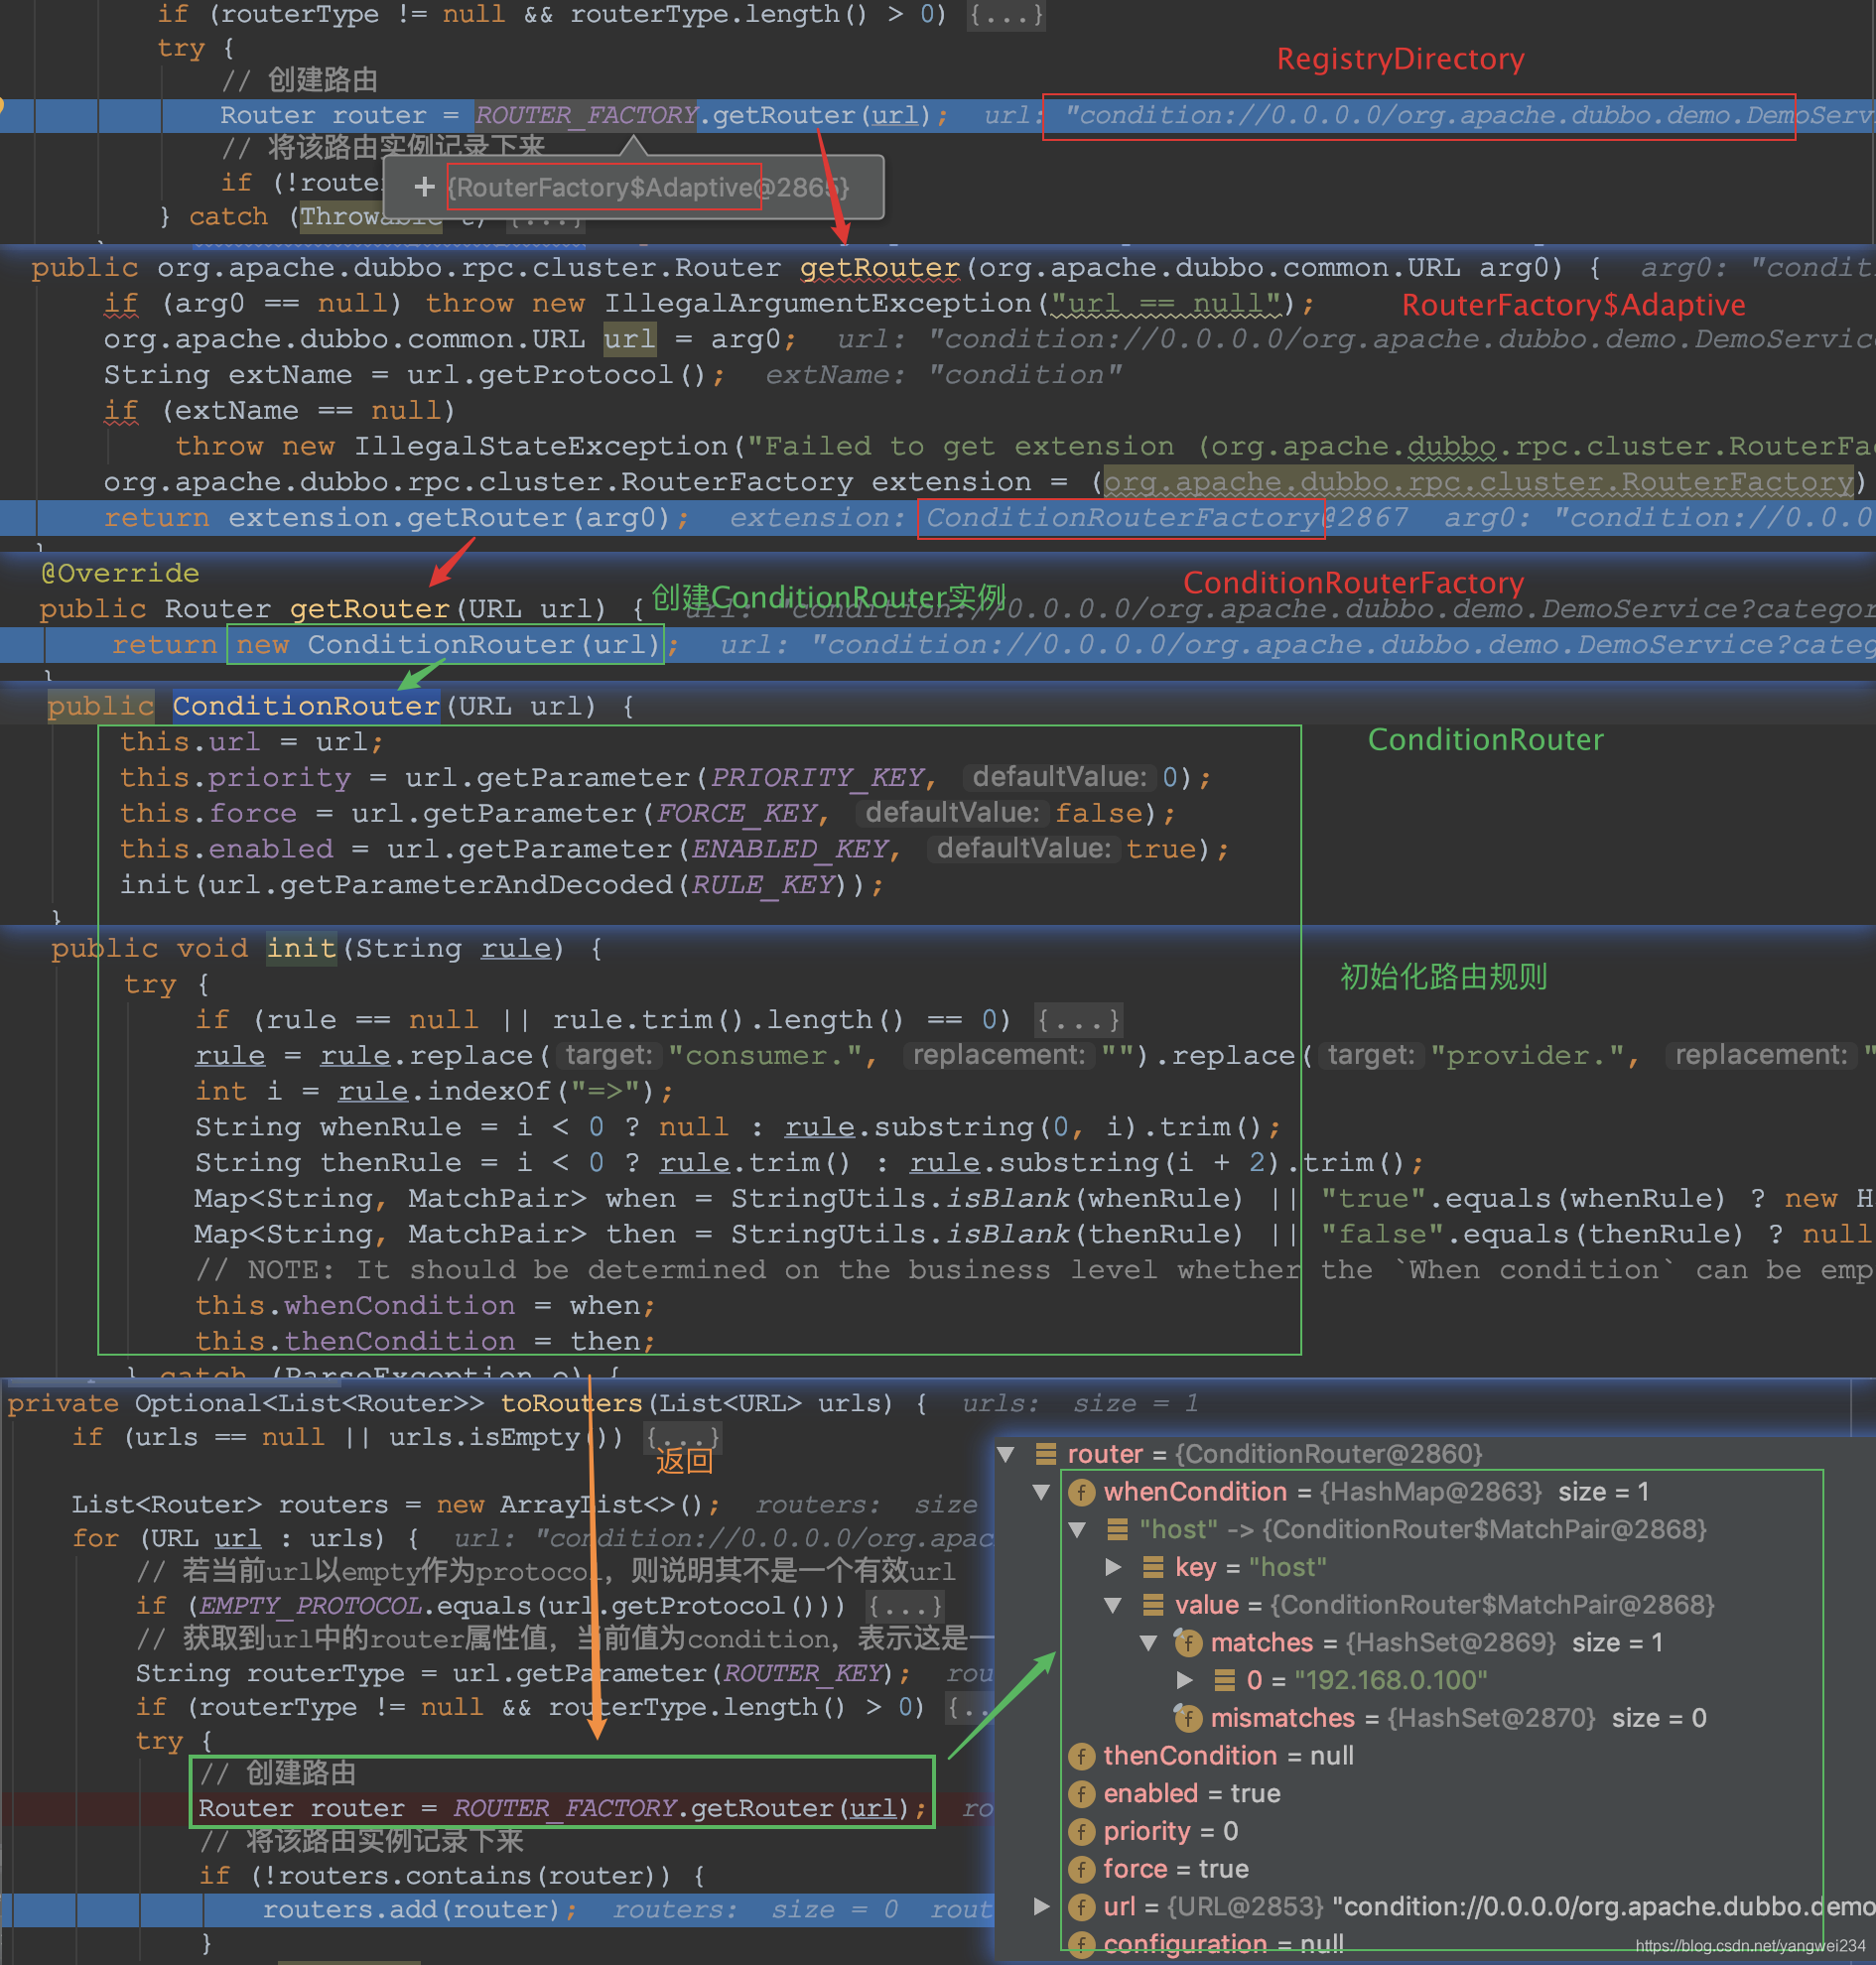This screenshot has width=1876, height=1965.
Task: Collapse the "host" -> MatchPair entry arrow
Action: click(1077, 1530)
